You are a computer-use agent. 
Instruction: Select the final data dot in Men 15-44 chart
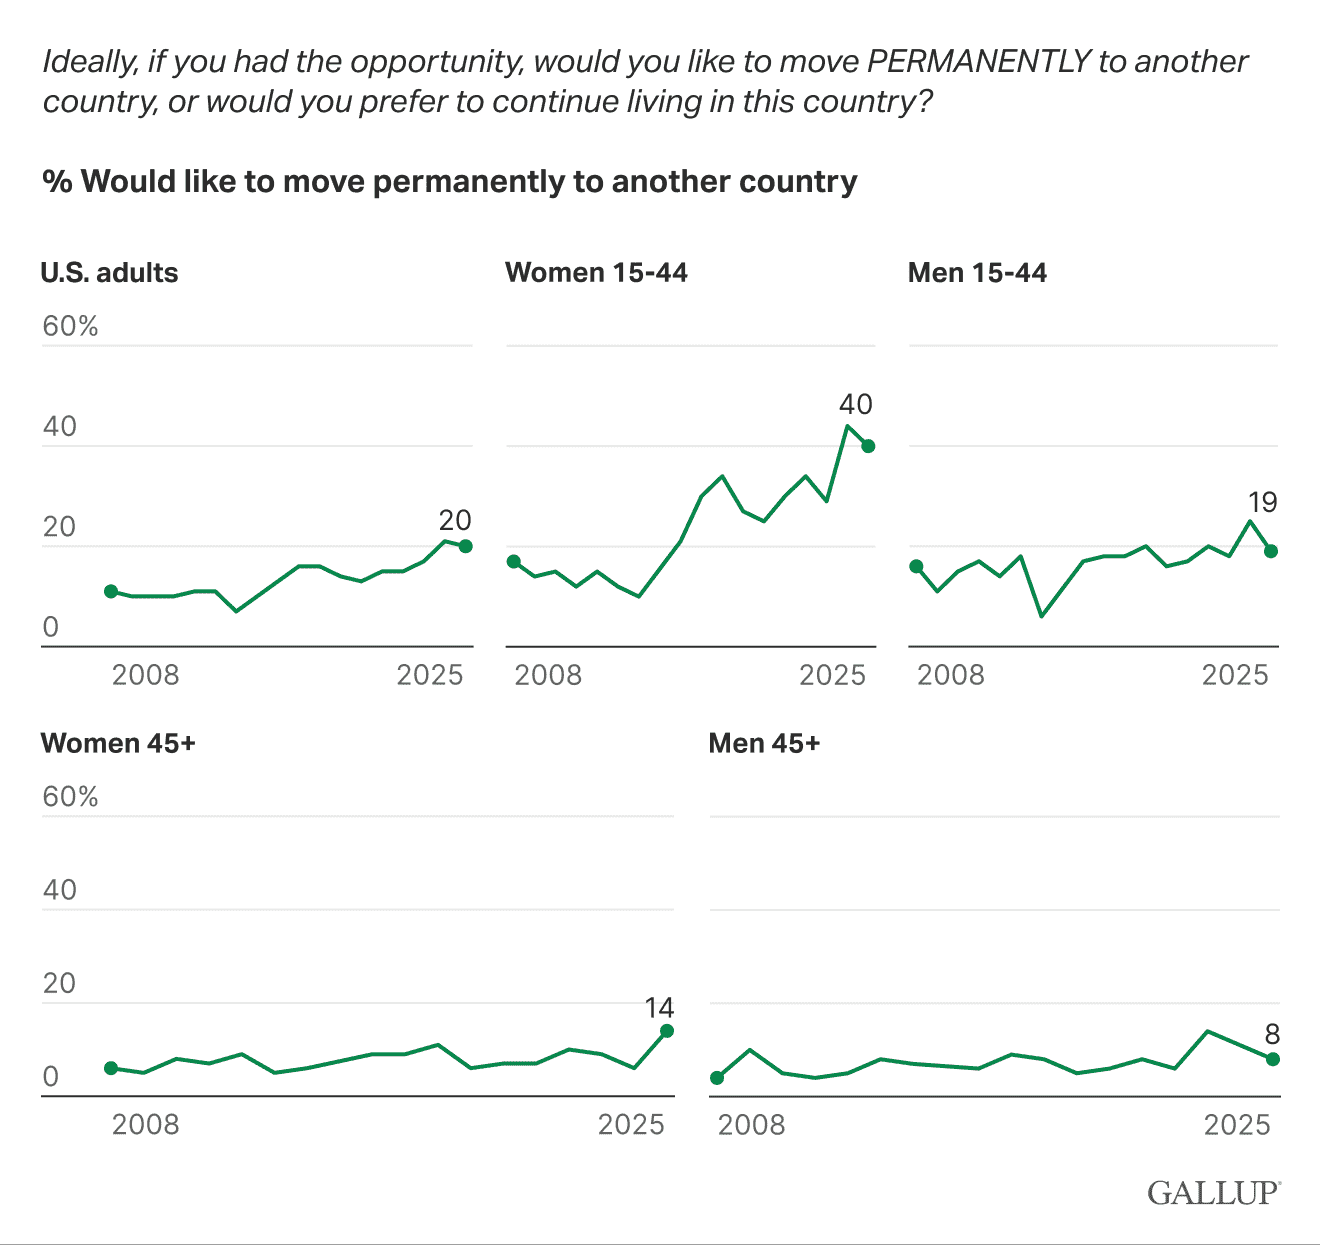point(1271,551)
